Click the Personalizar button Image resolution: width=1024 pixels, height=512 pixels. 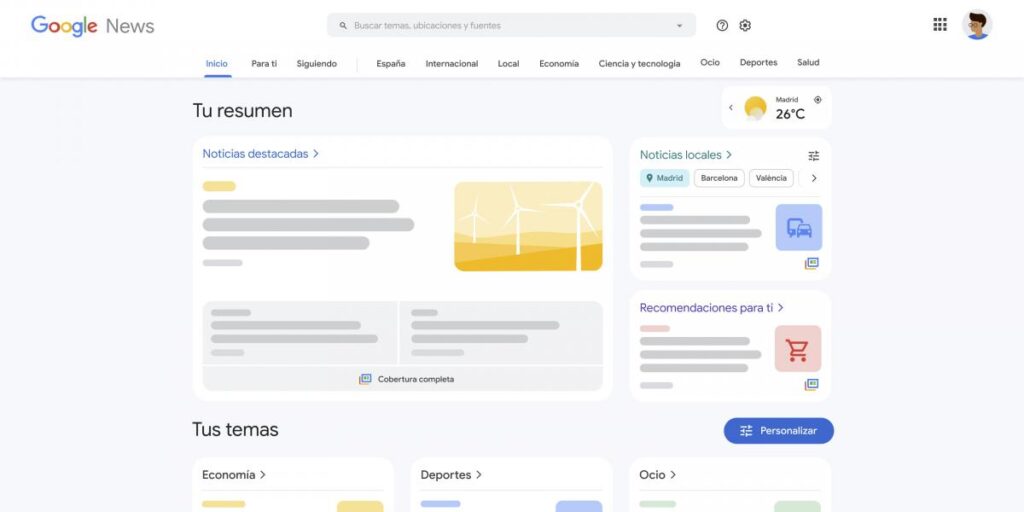(778, 431)
